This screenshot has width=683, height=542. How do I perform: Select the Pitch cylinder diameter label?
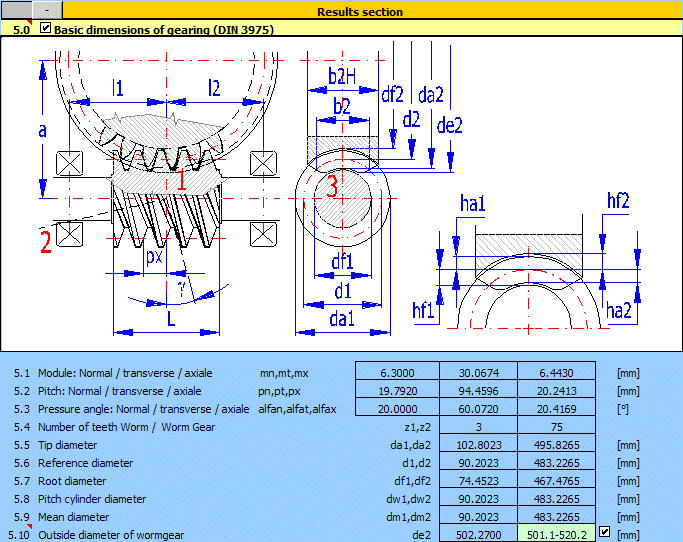[91, 499]
